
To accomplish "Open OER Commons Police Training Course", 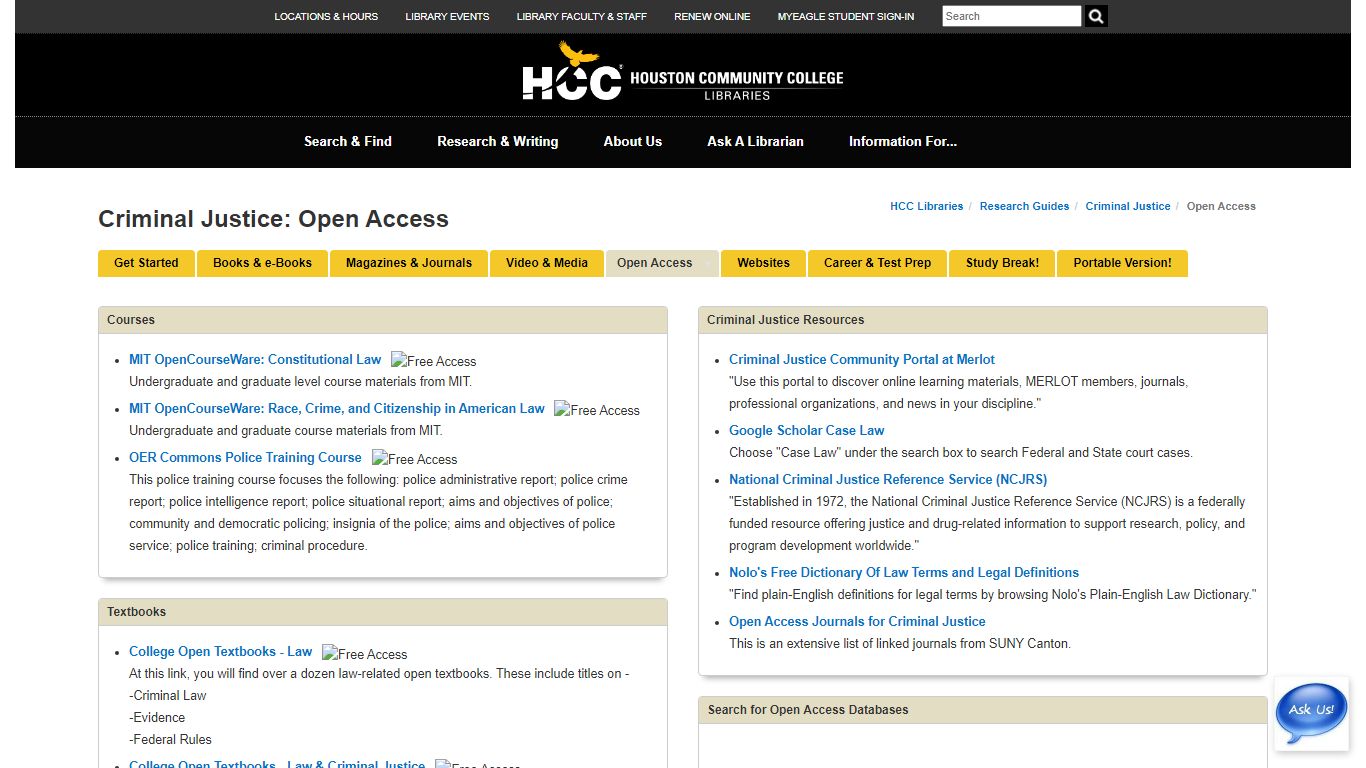I will point(245,457).
